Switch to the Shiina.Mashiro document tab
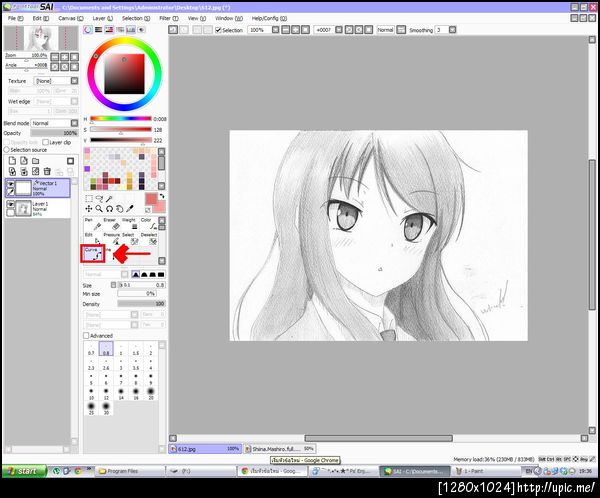The height and width of the screenshot is (498, 600). [x=280, y=449]
